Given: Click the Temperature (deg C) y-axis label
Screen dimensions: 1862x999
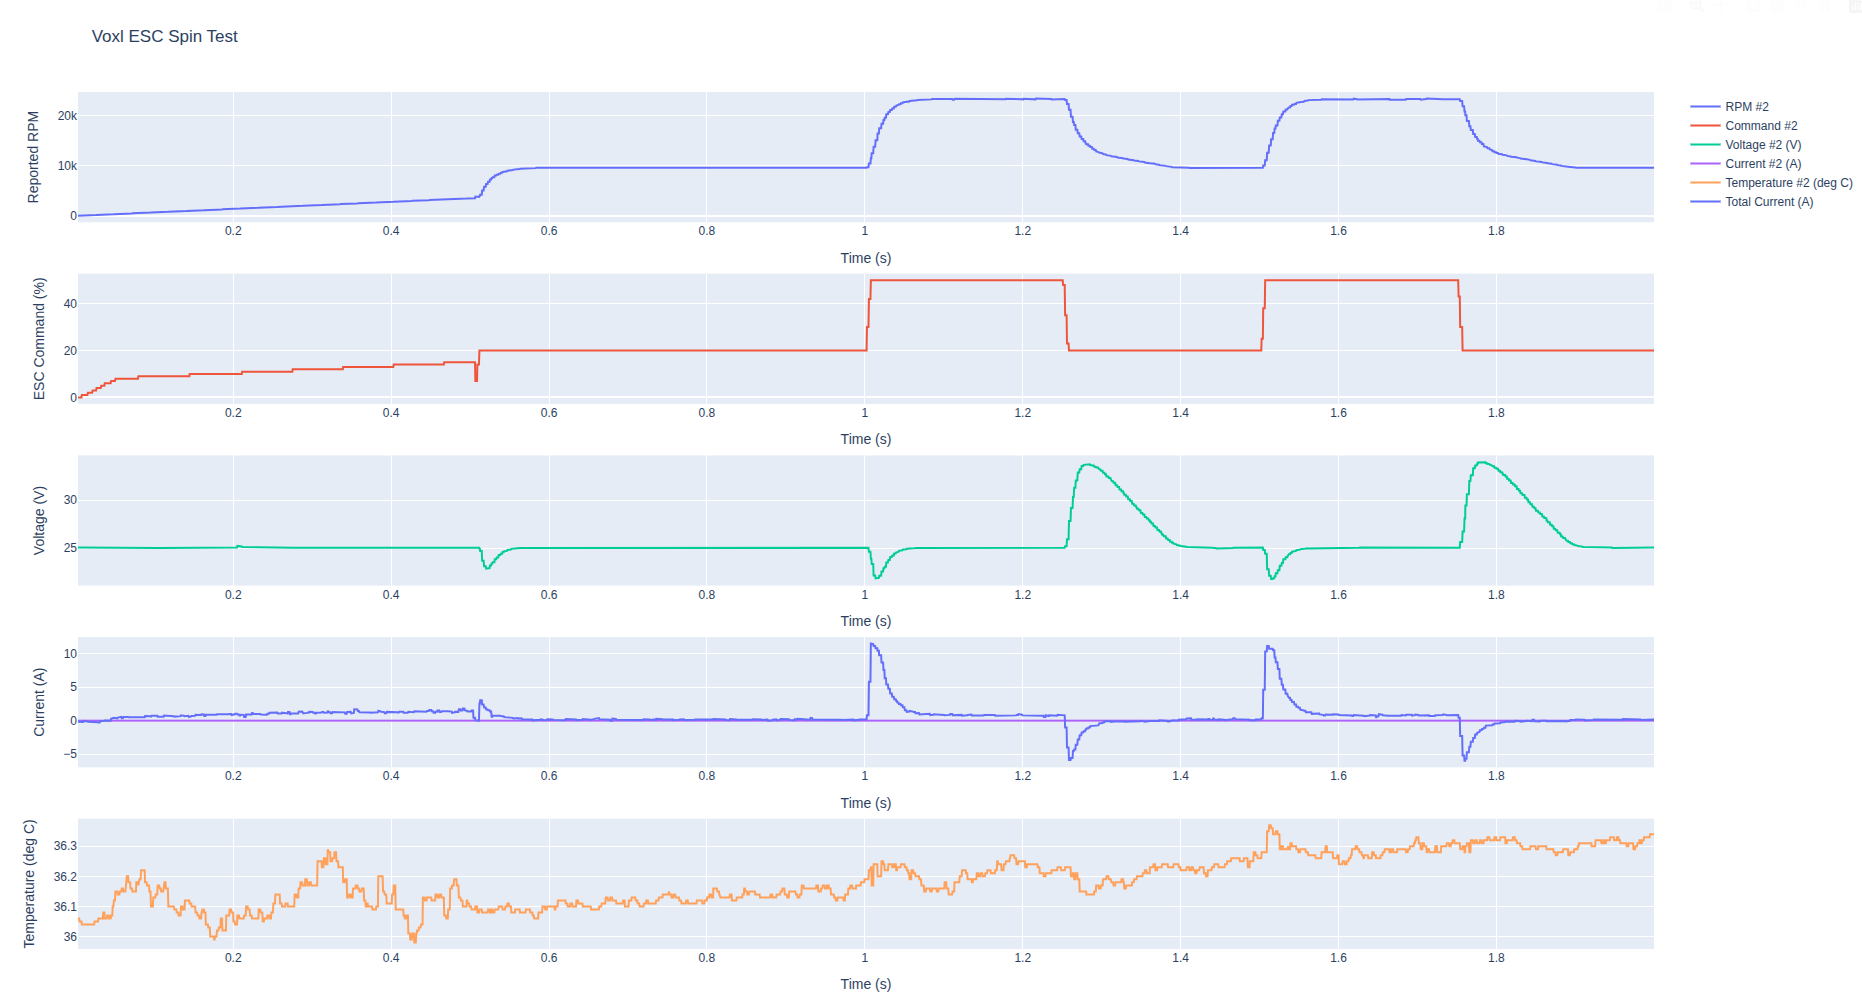Looking at the screenshot, I should tap(30, 884).
